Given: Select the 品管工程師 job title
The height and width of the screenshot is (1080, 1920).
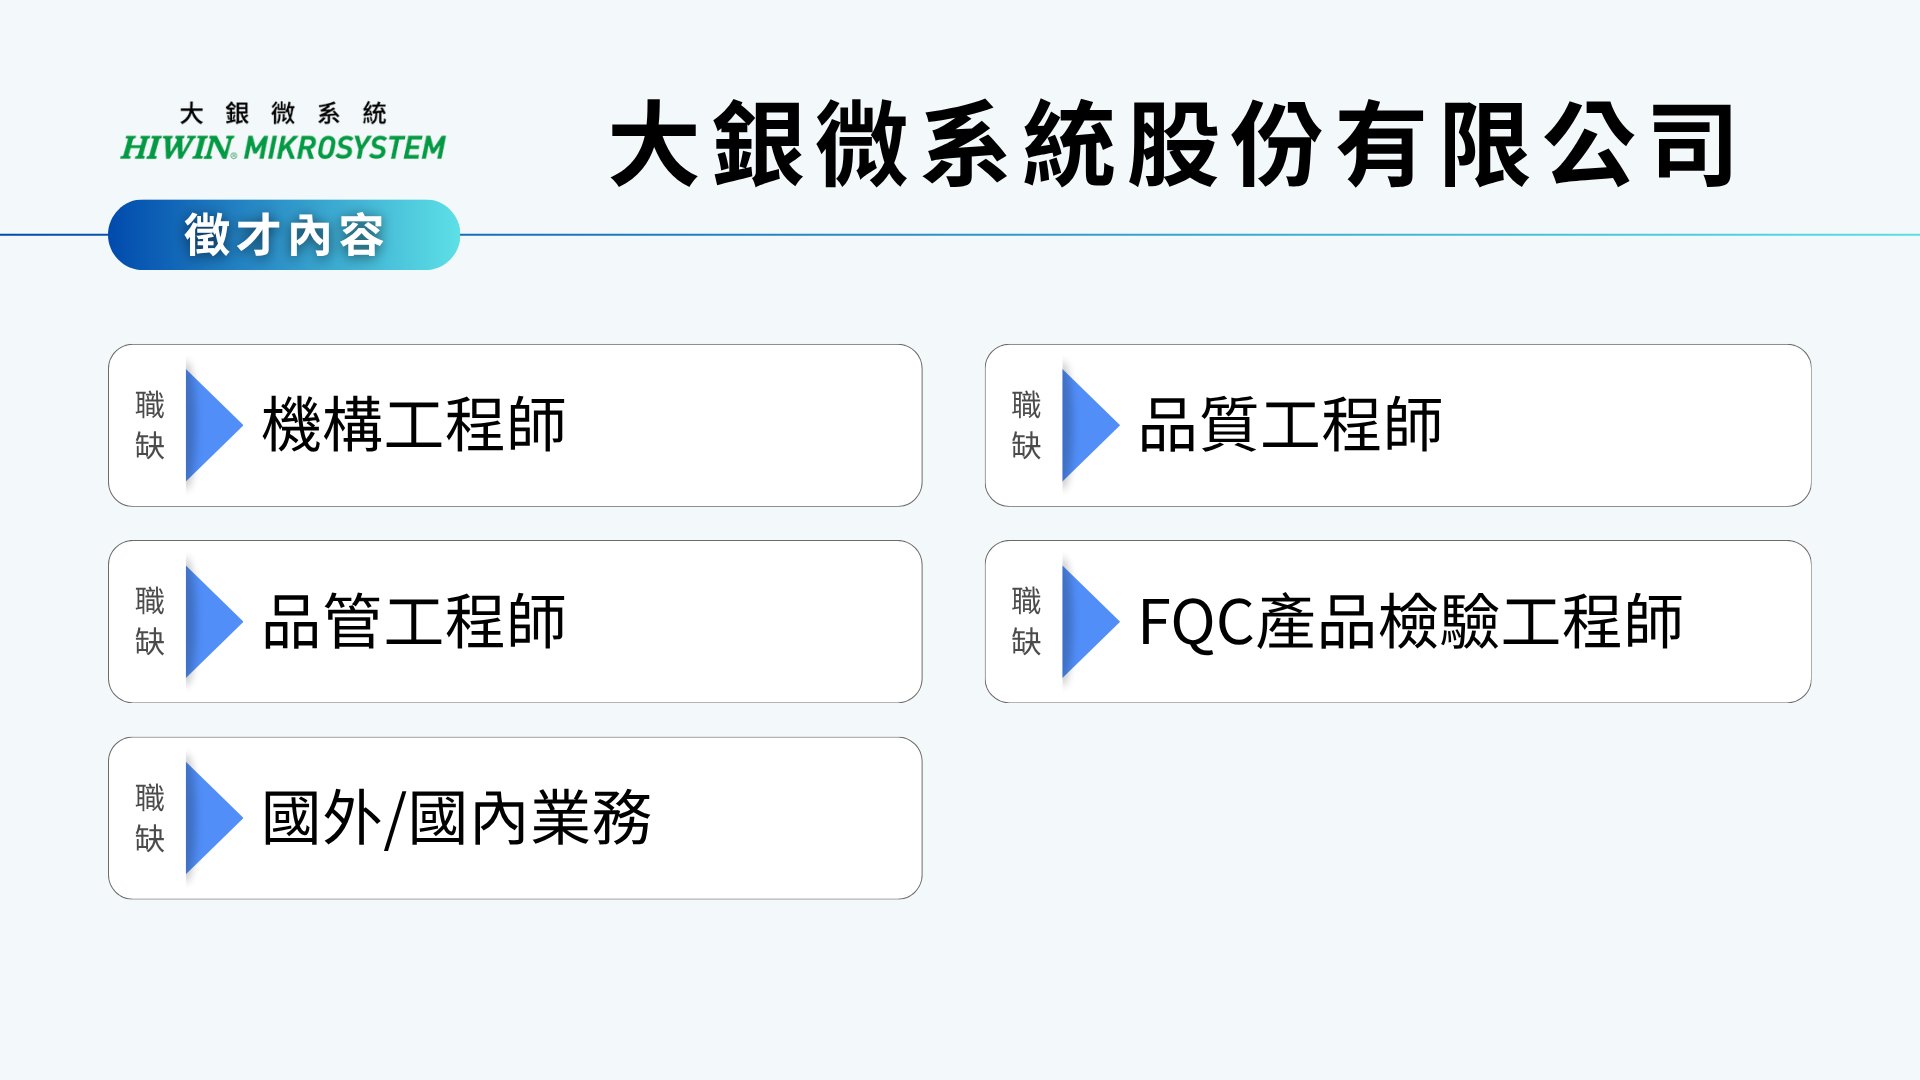Looking at the screenshot, I should (x=414, y=621).
